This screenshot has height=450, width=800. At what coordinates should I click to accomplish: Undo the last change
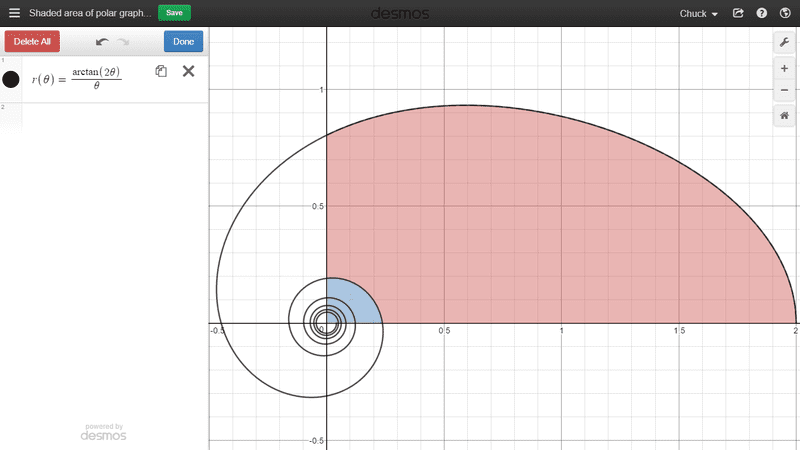pyautogui.click(x=102, y=42)
